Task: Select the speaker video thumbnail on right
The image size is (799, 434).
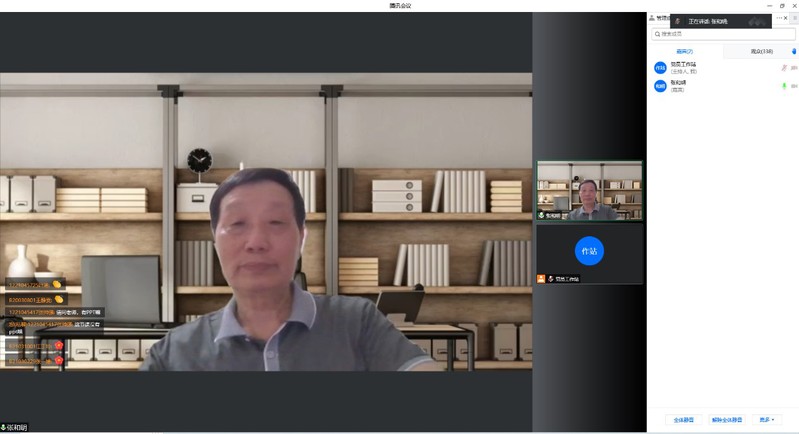Action: (x=589, y=190)
